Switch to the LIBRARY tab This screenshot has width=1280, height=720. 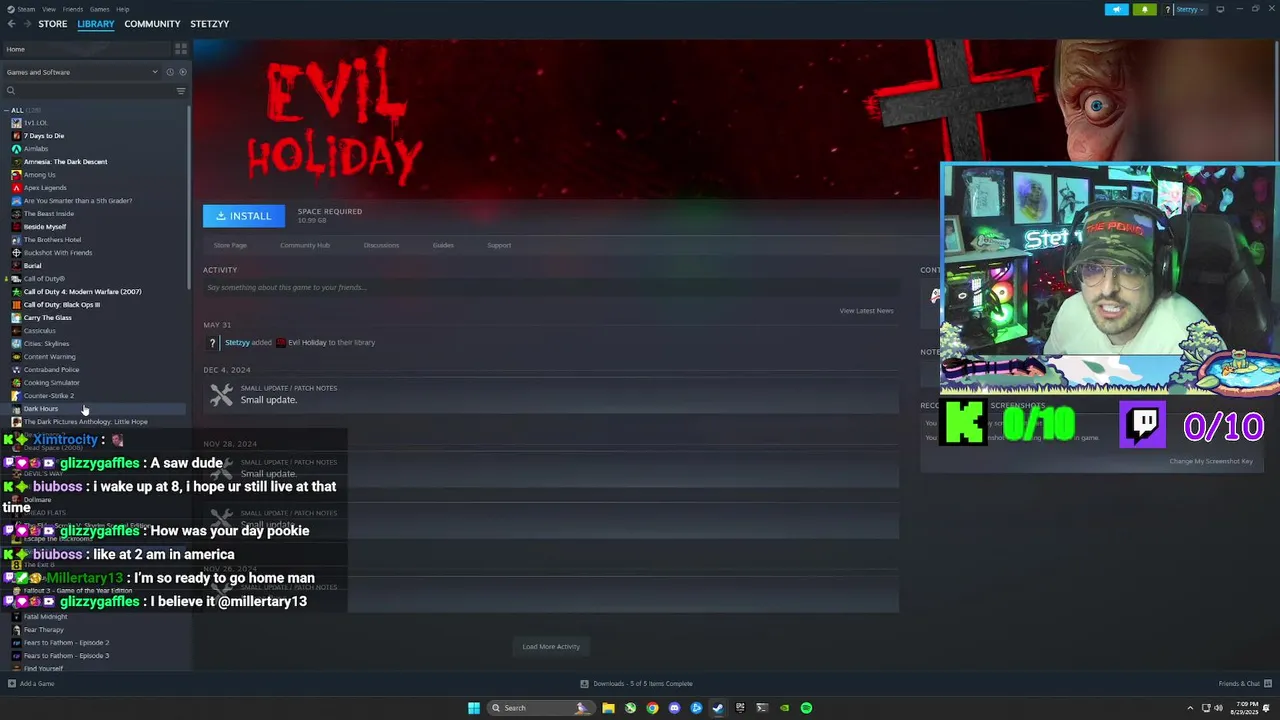click(96, 24)
